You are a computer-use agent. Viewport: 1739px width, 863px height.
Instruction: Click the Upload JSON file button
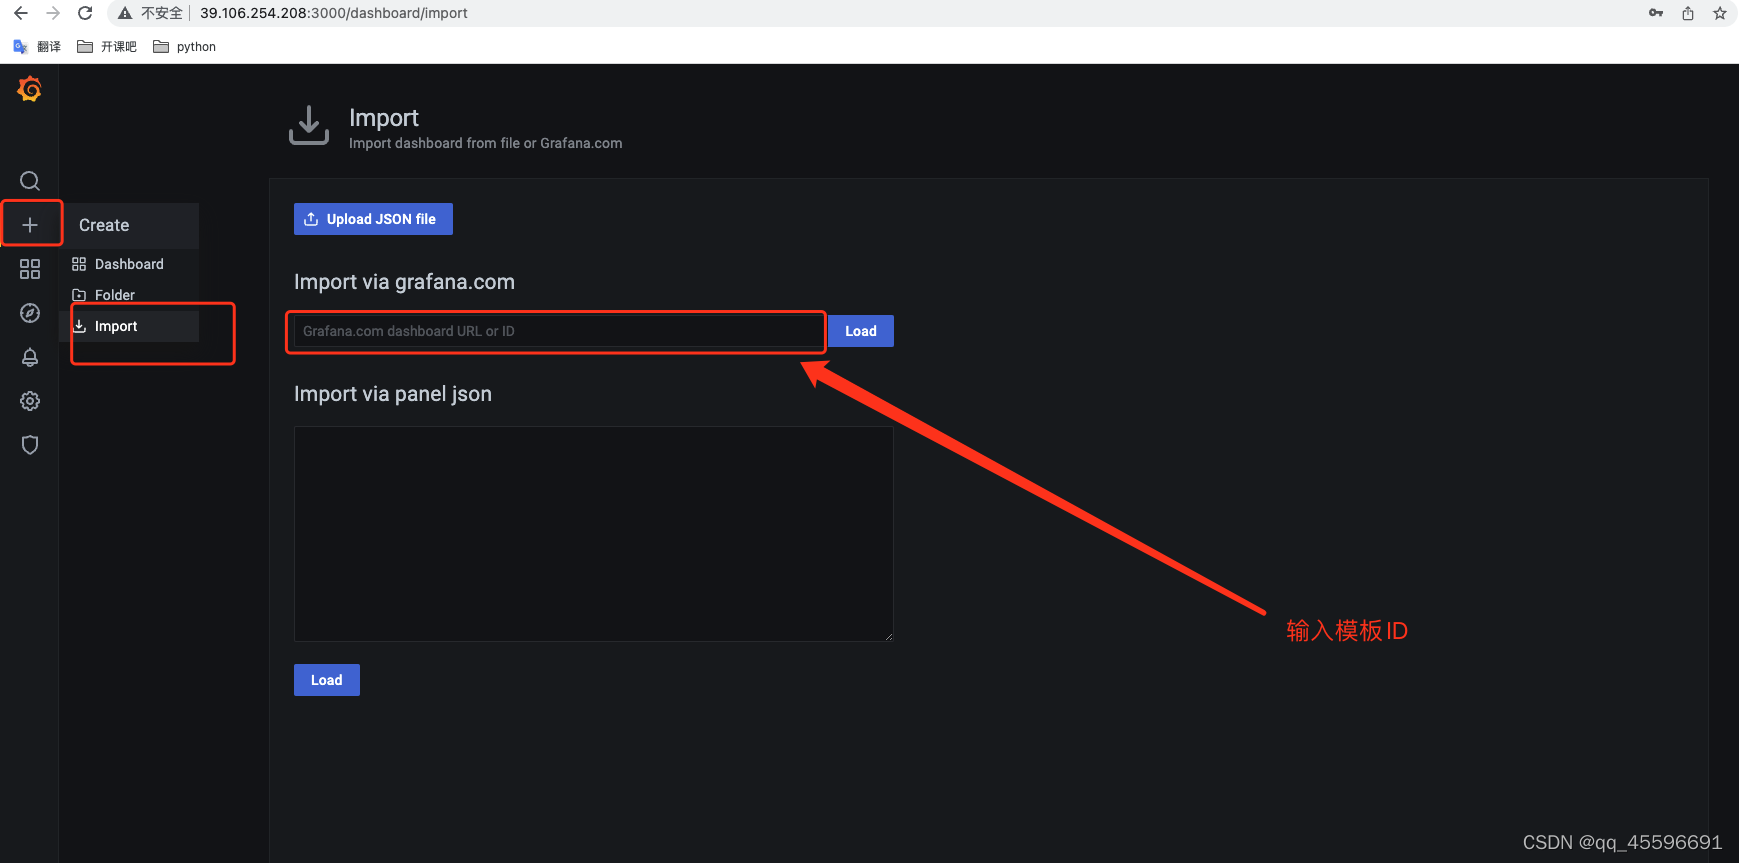click(373, 219)
